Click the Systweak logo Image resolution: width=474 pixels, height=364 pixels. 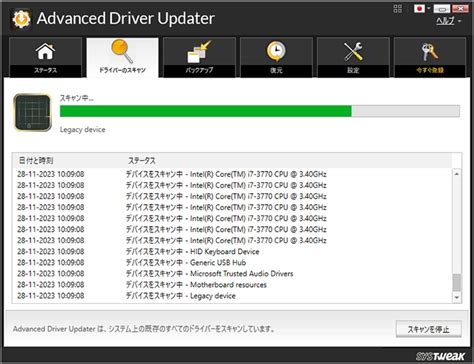[440, 356]
